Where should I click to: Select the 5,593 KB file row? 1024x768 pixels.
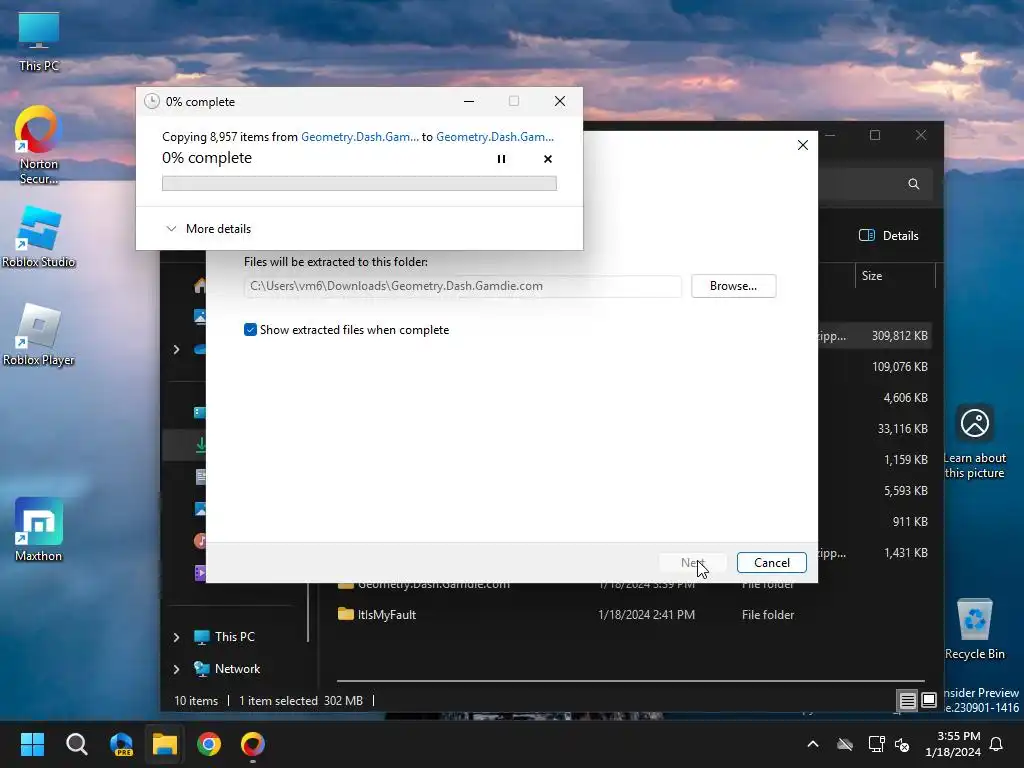(875, 490)
